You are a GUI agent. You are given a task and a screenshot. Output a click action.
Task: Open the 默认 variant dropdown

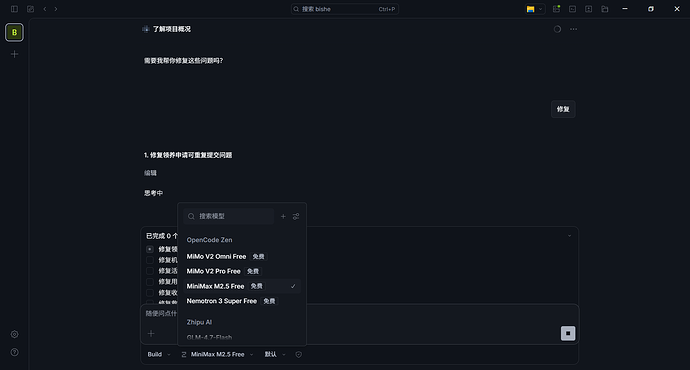(275, 355)
